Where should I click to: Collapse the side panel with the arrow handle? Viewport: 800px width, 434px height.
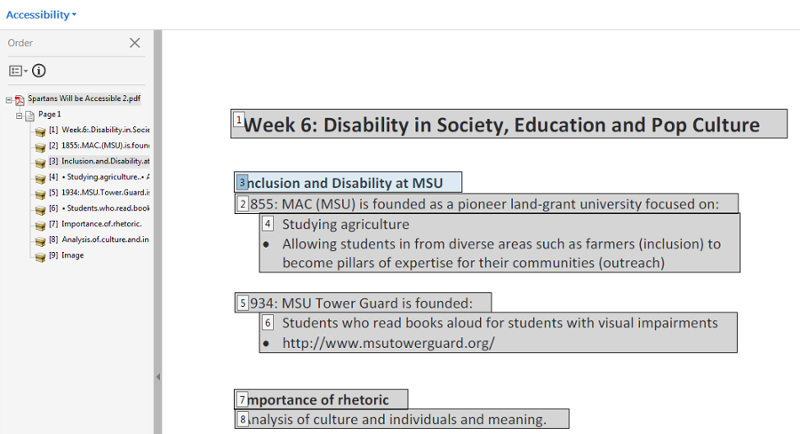tap(158, 377)
